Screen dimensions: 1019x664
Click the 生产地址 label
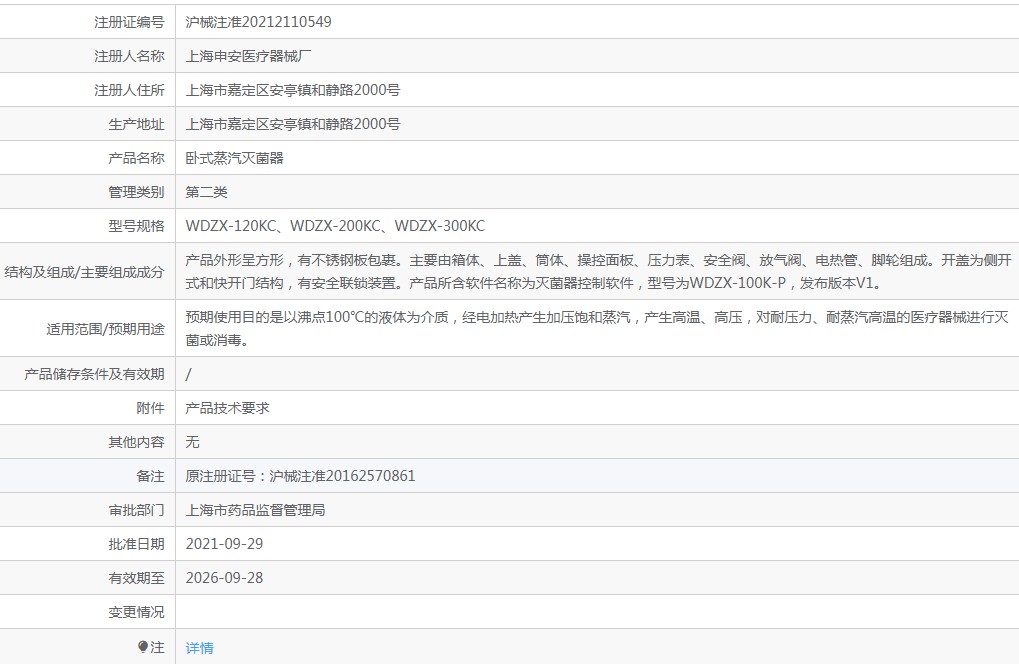point(136,124)
